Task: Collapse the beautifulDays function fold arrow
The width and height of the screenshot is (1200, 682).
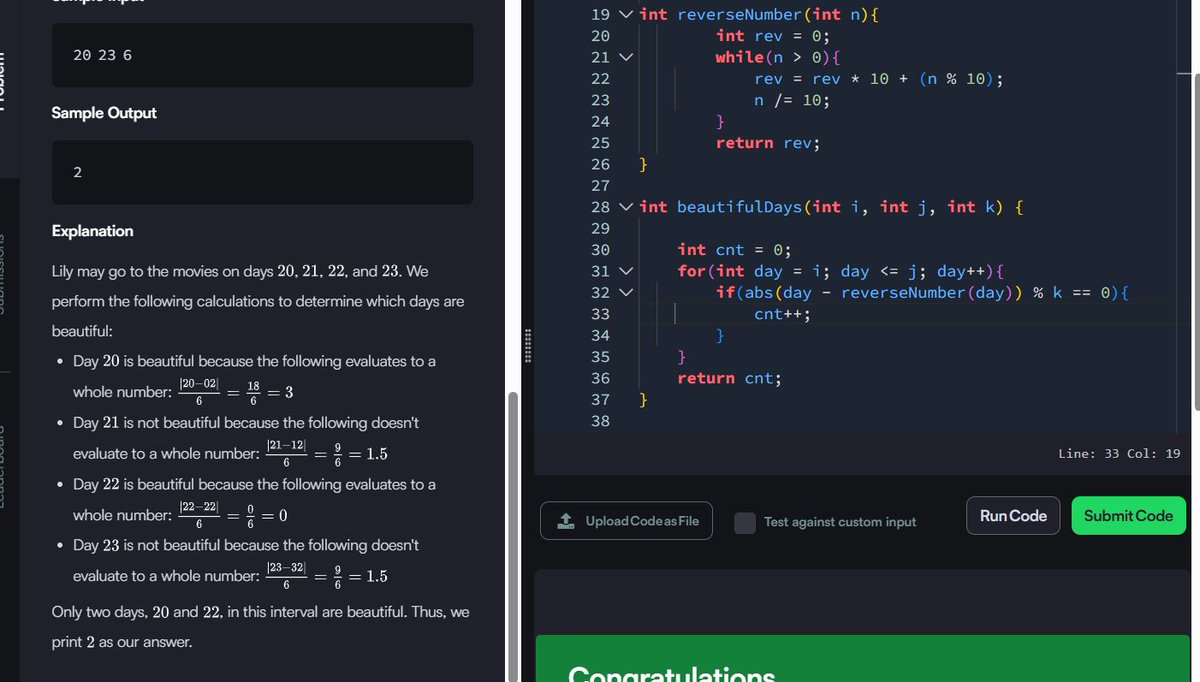Action: point(626,207)
